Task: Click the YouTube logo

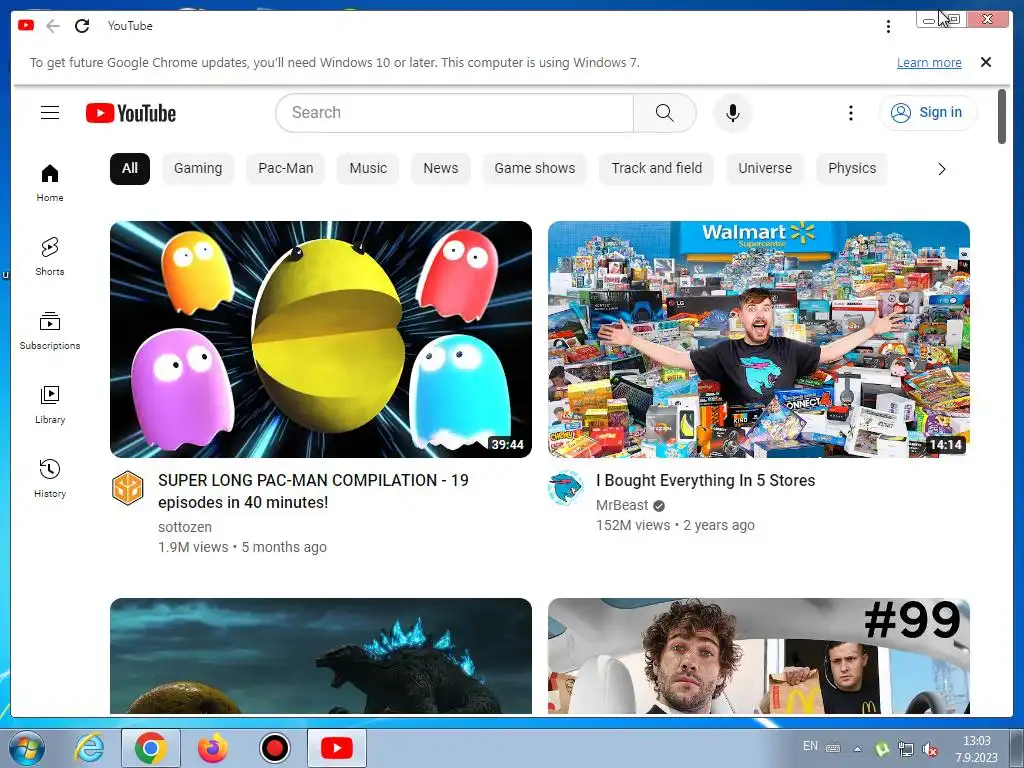Action: tap(131, 113)
